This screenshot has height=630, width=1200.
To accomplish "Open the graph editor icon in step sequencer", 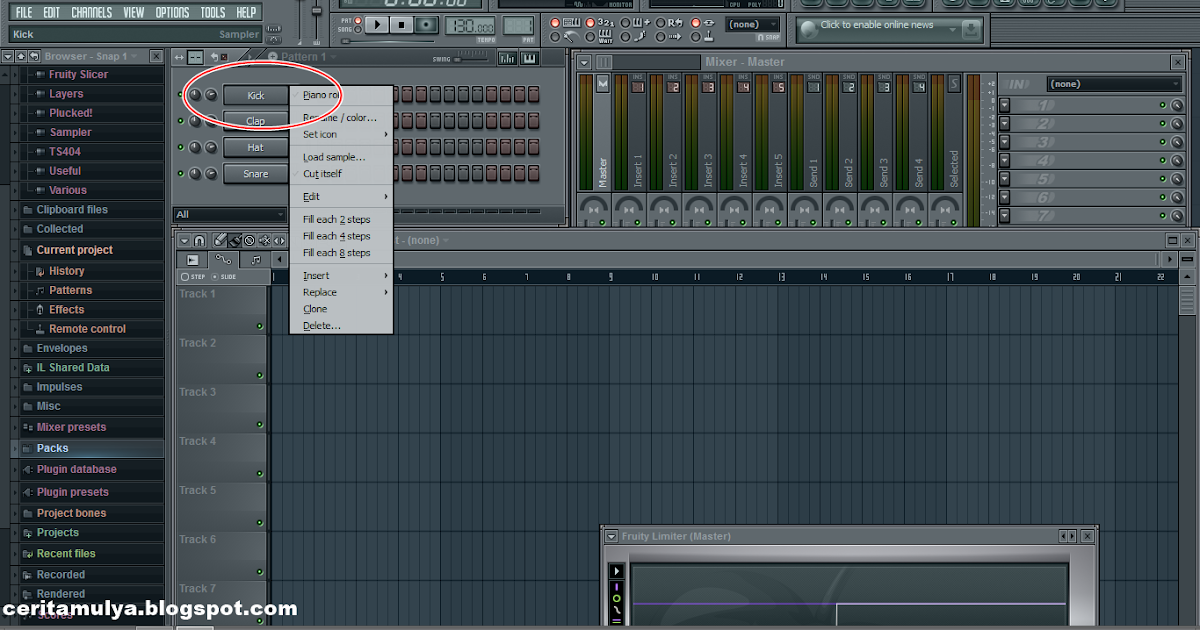I will [x=508, y=58].
